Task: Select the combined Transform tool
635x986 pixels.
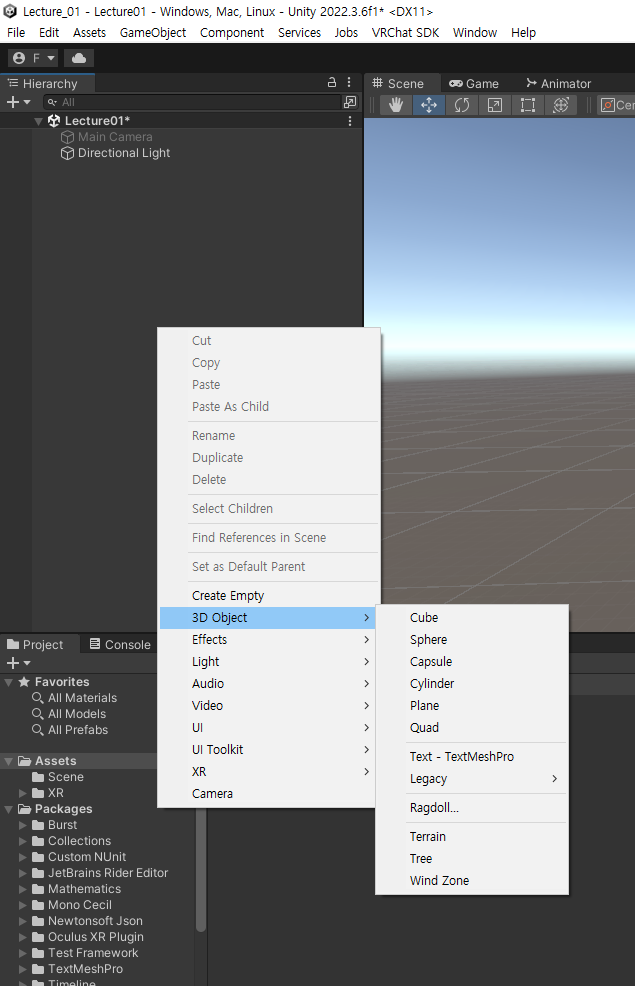Action: [x=561, y=105]
